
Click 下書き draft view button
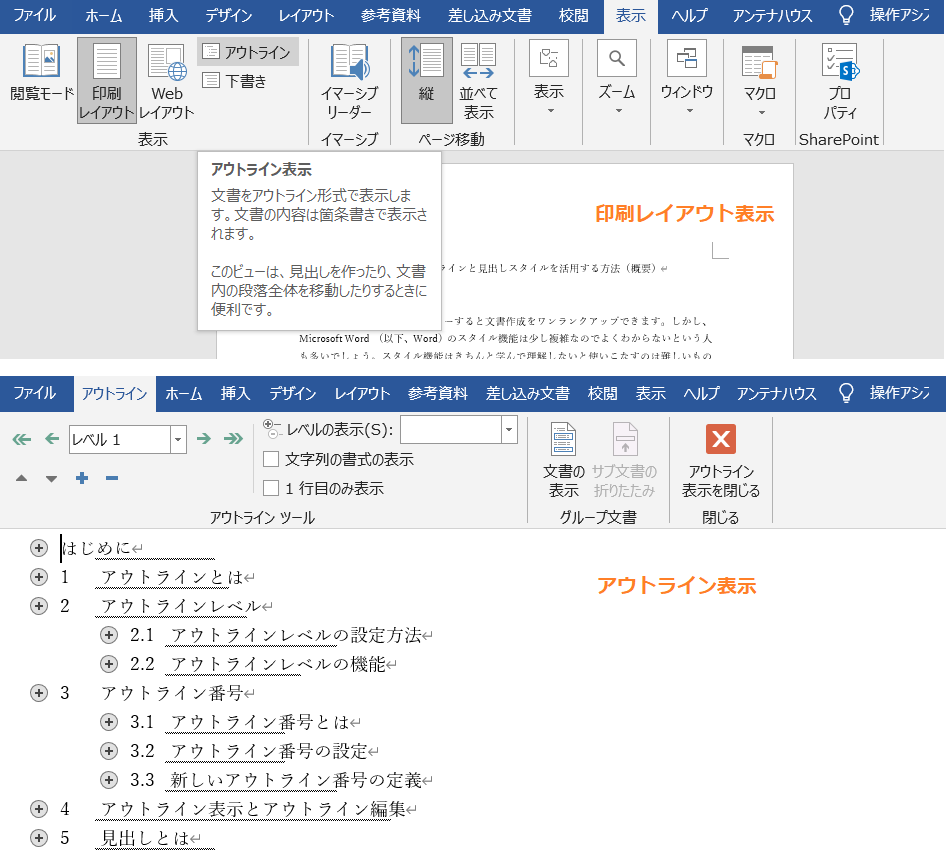tap(236, 81)
